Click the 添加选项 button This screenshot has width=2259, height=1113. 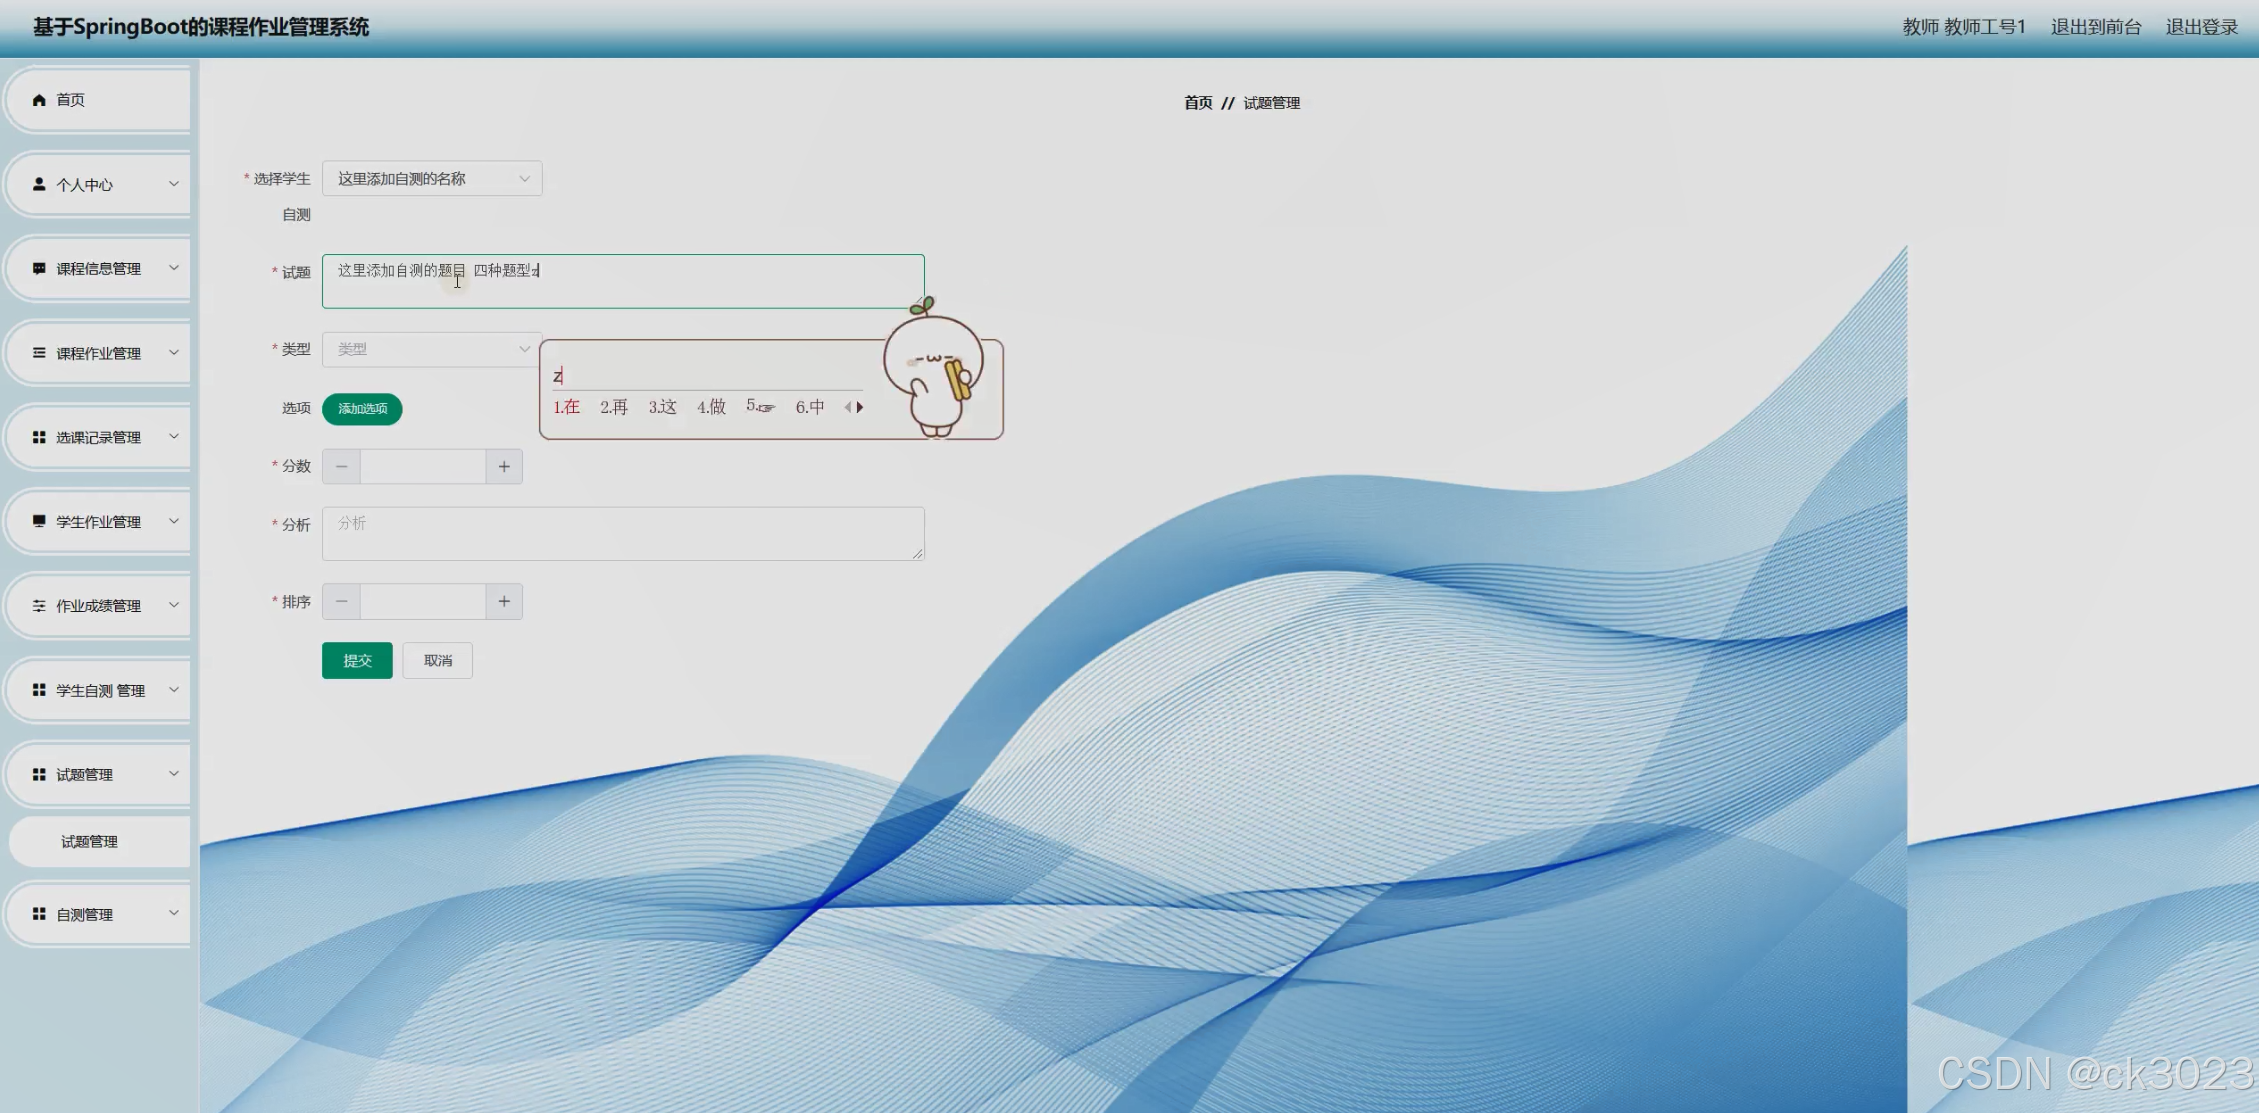(362, 409)
